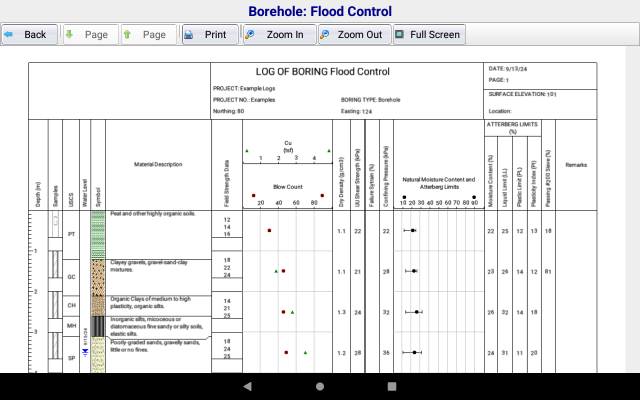The width and height of the screenshot is (640, 400).
Task: Select the Remarks column header
Action: tap(576, 164)
